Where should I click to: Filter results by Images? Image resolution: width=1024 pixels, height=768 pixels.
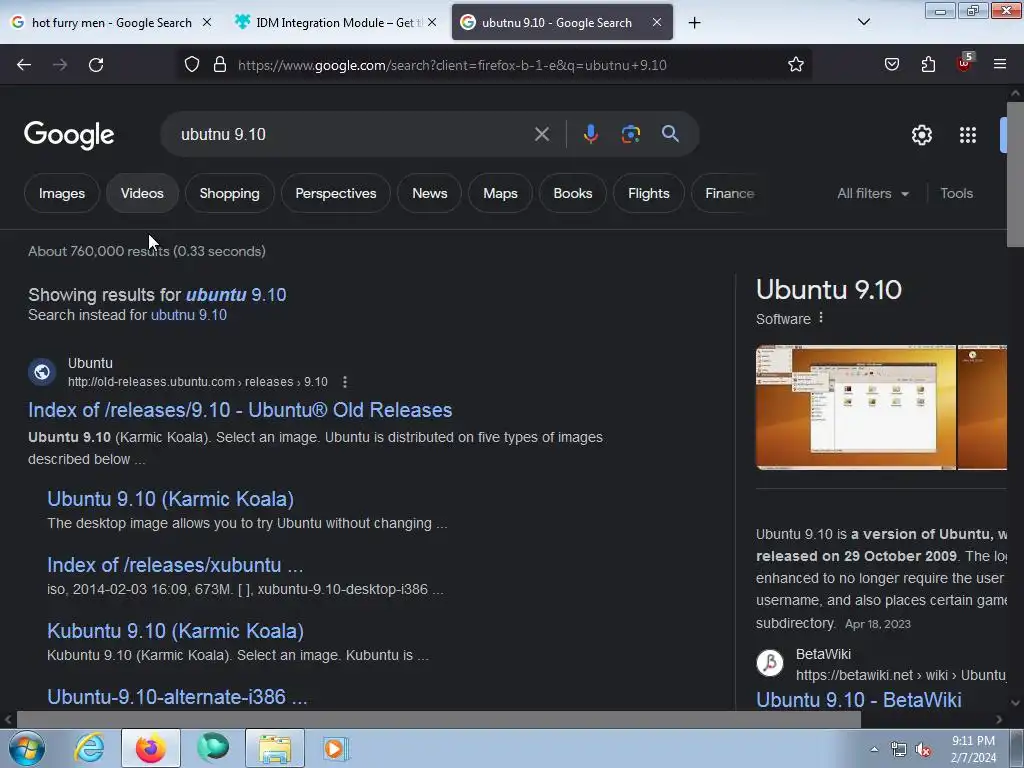61,193
